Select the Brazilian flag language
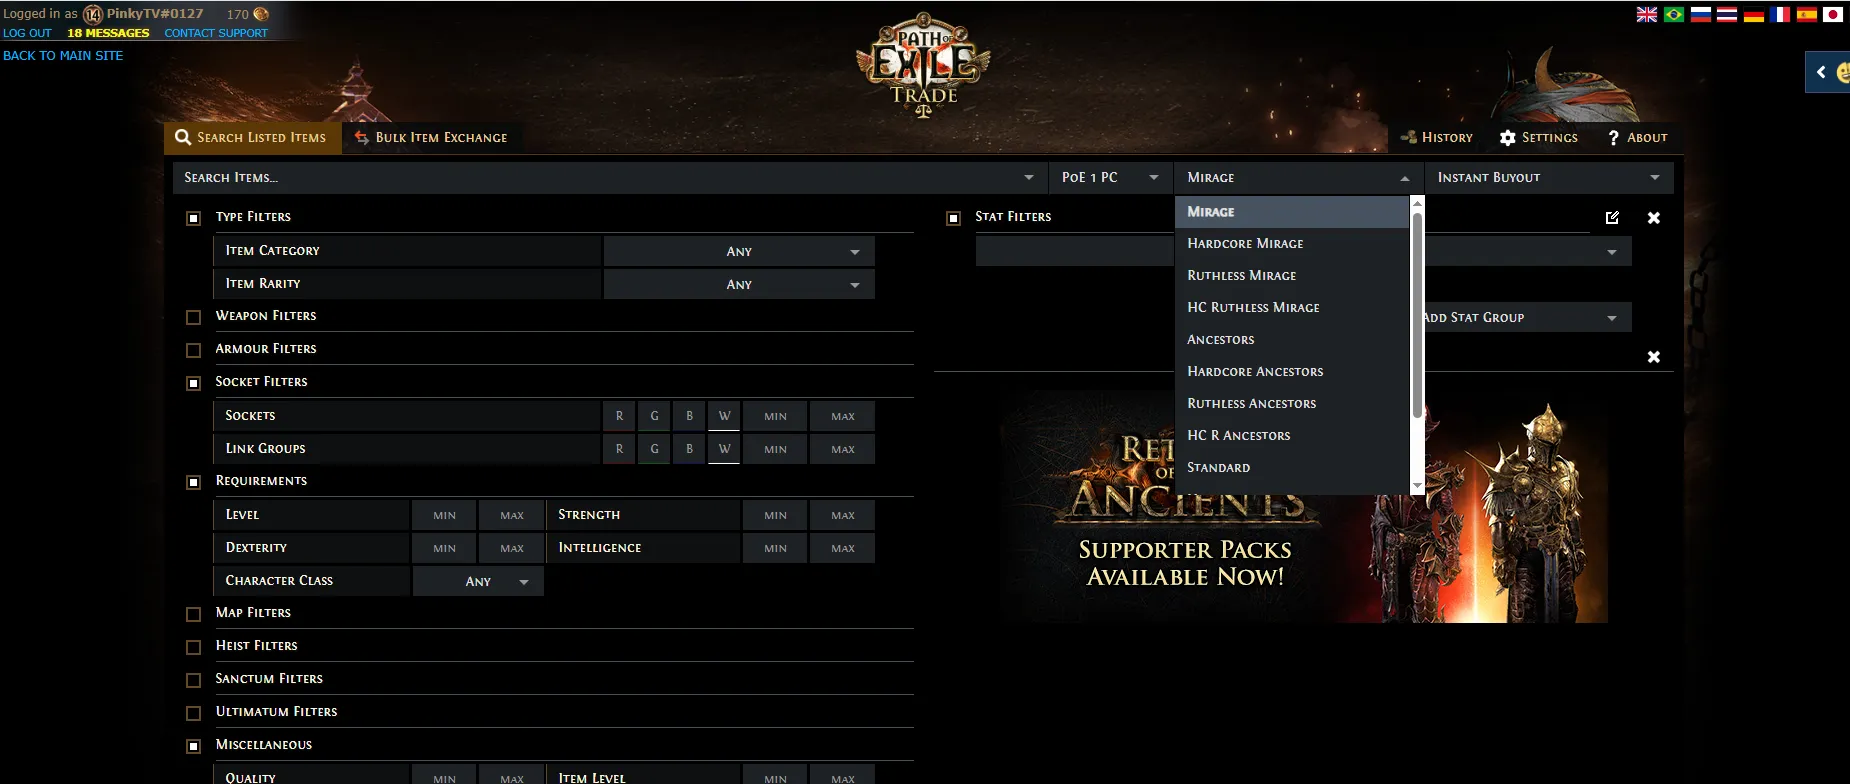The width and height of the screenshot is (1850, 784). pos(1674,15)
